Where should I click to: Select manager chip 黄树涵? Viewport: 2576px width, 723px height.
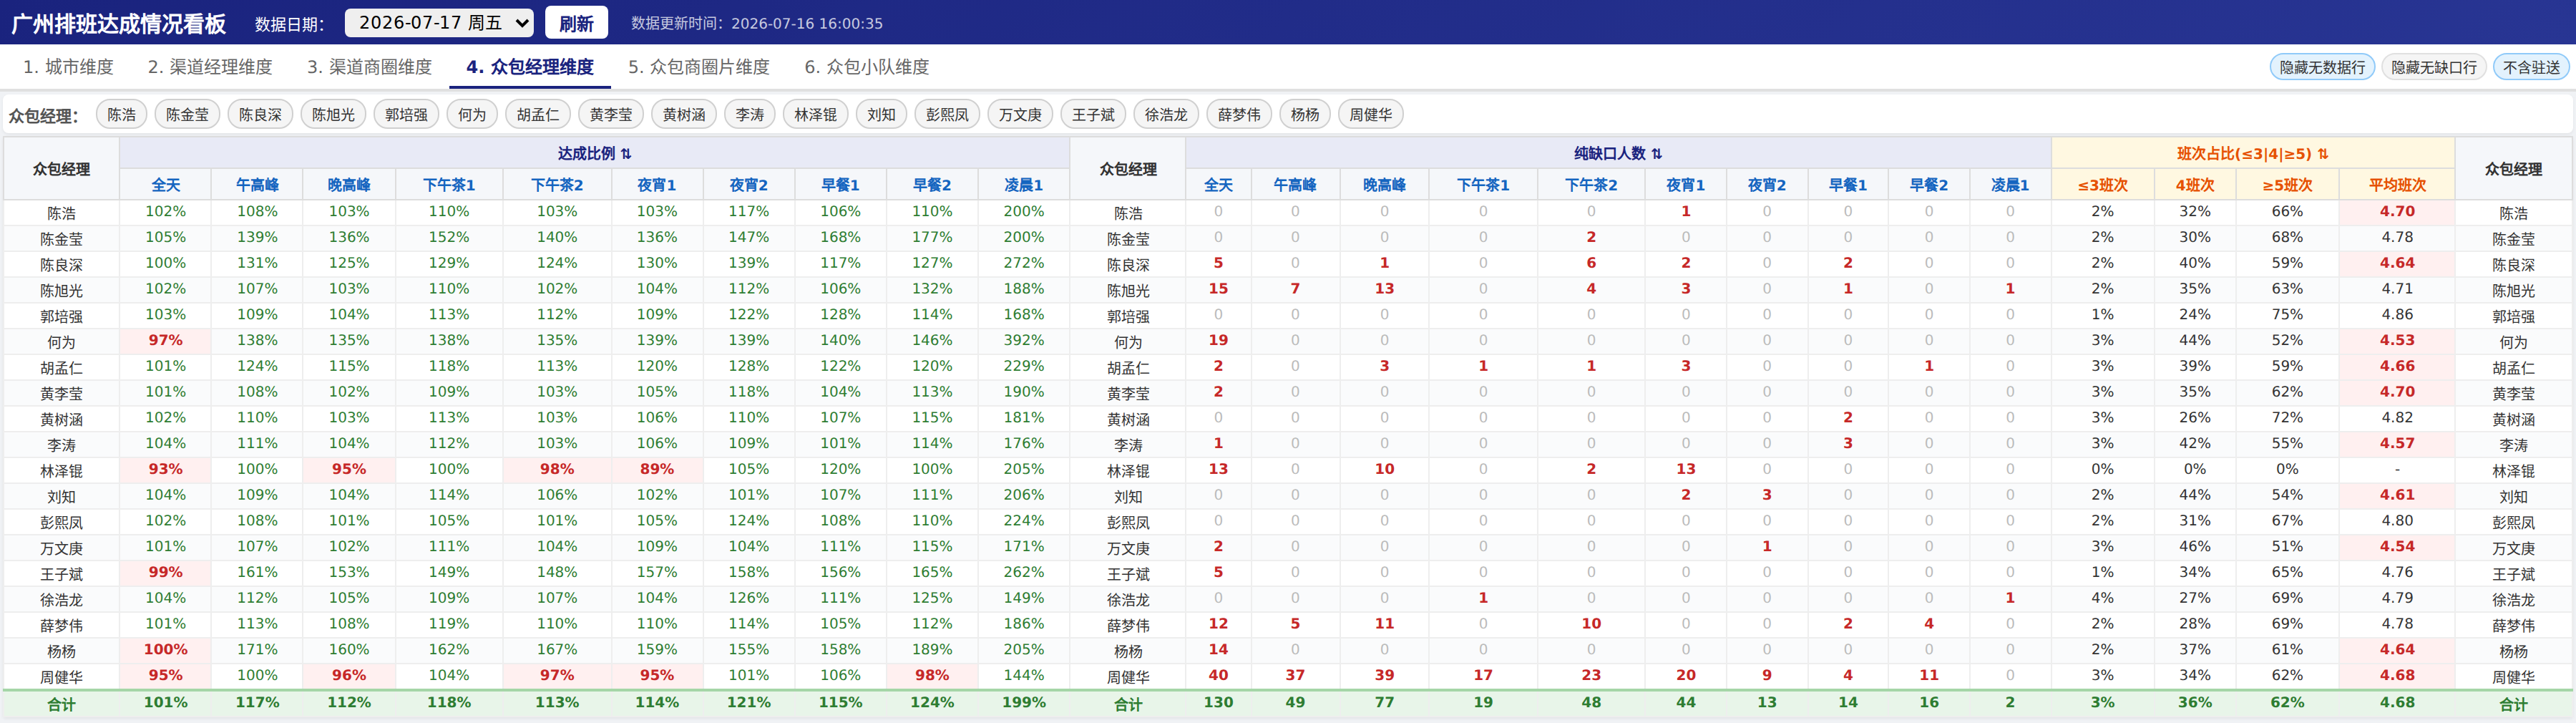685,115
